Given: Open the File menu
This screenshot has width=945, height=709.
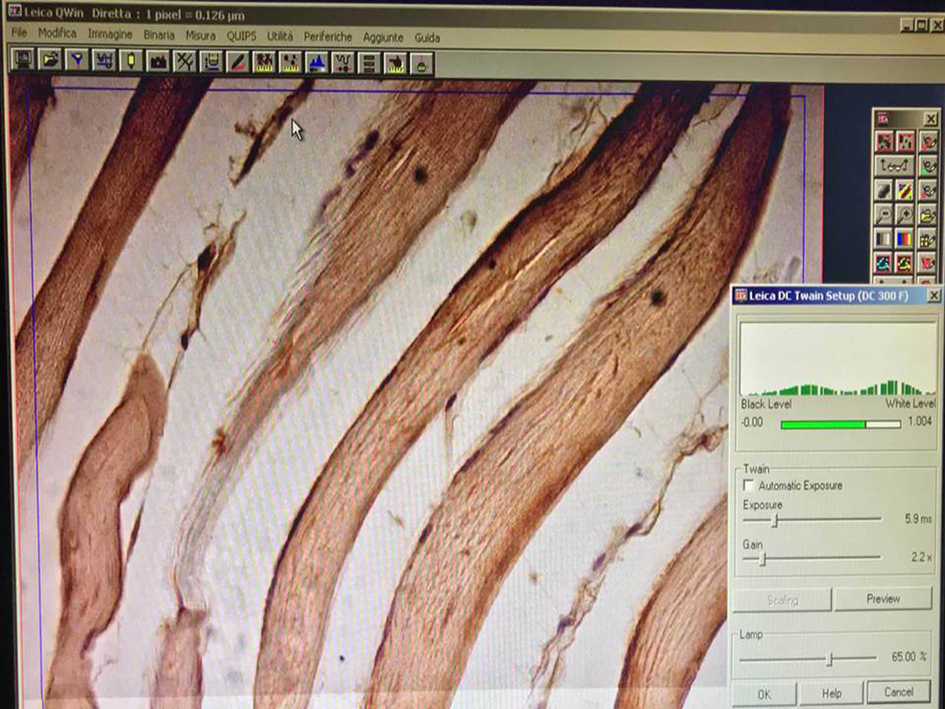Looking at the screenshot, I should [19, 32].
